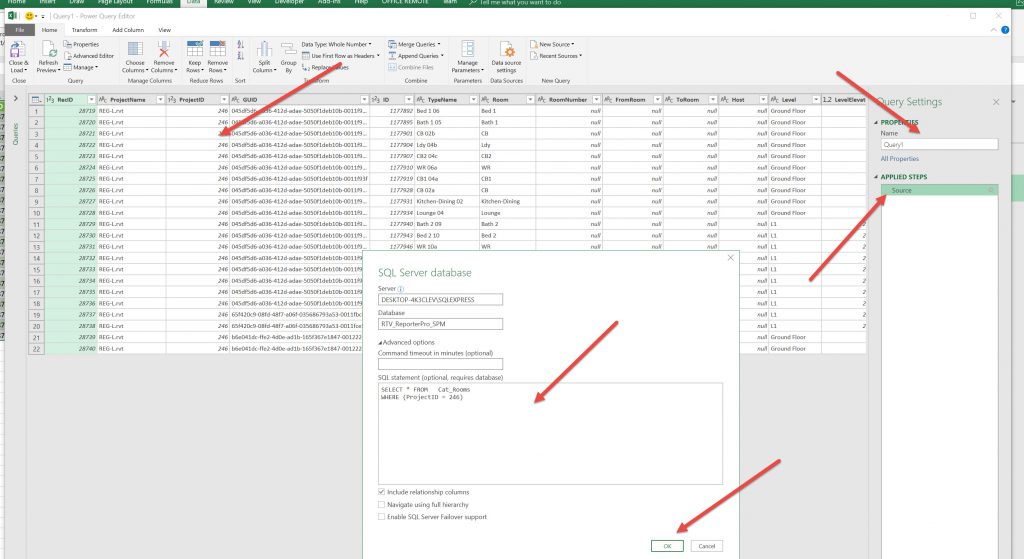1024x559 pixels.
Task: Click the Server name input field
Action: [440, 299]
